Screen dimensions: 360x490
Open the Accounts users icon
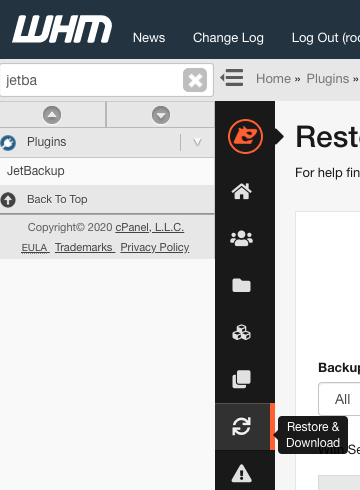242,238
